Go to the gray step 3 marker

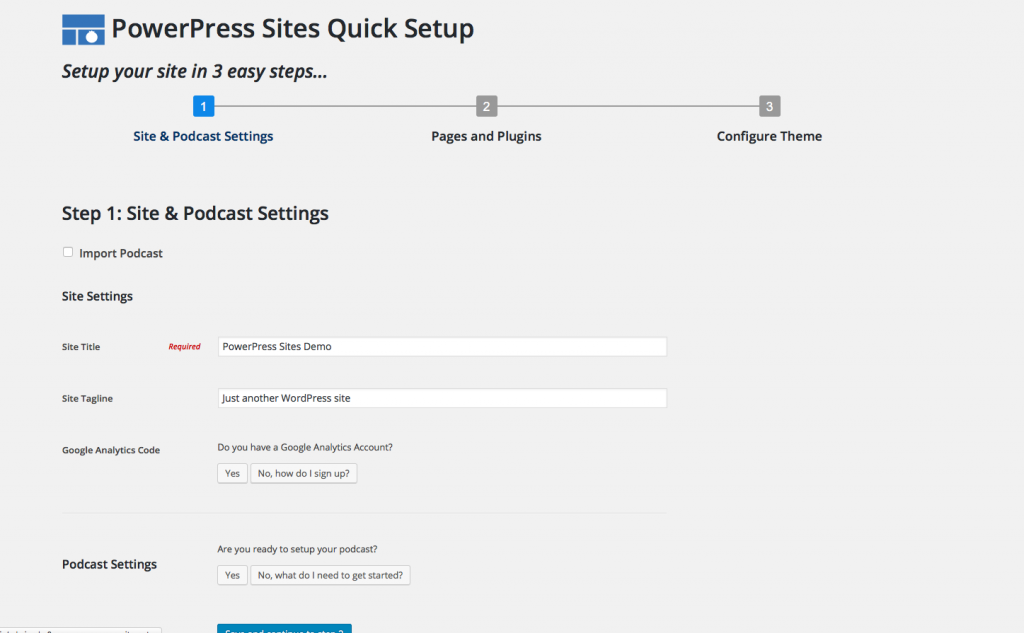pos(769,106)
